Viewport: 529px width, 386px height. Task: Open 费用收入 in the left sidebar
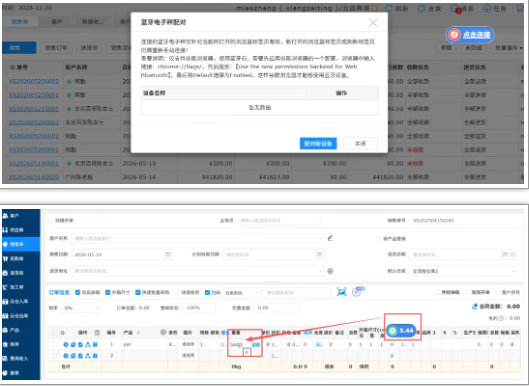[20, 359]
